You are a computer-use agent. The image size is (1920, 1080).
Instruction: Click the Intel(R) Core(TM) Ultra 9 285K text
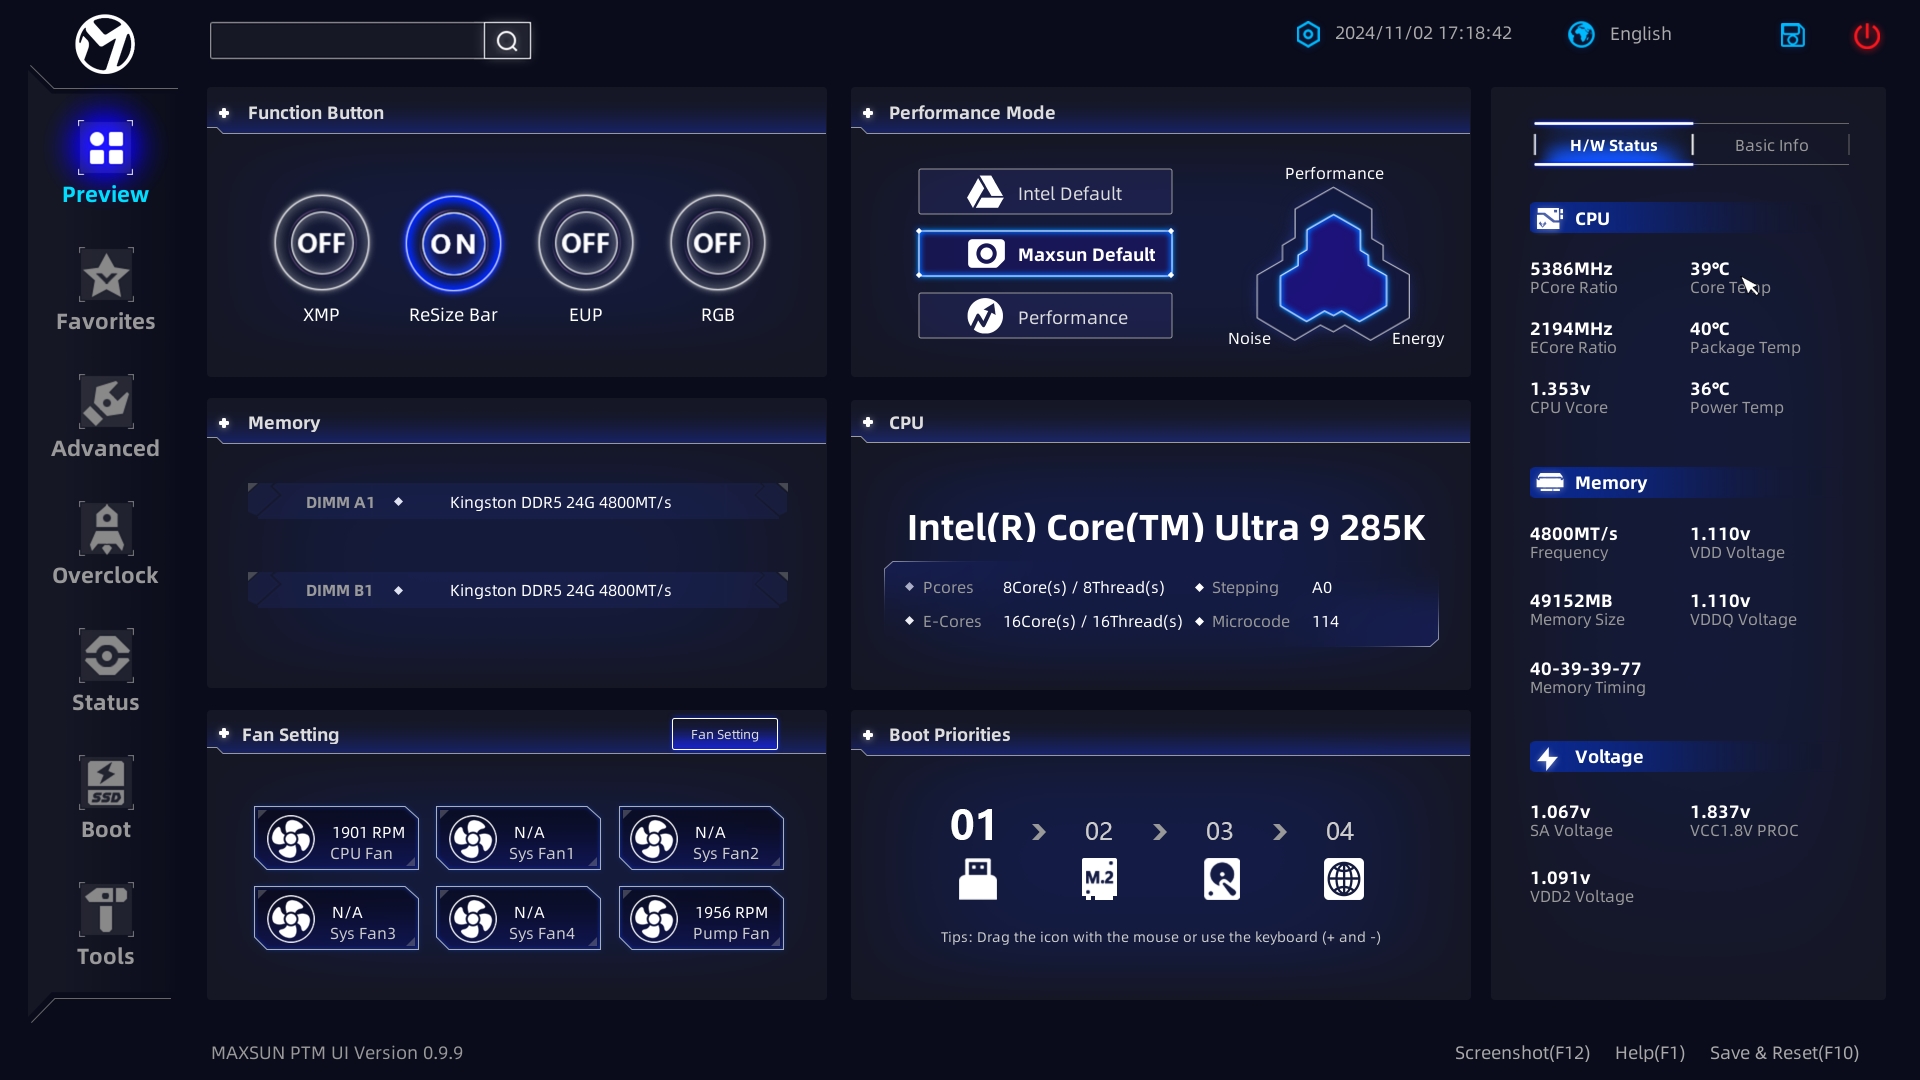(1166, 528)
